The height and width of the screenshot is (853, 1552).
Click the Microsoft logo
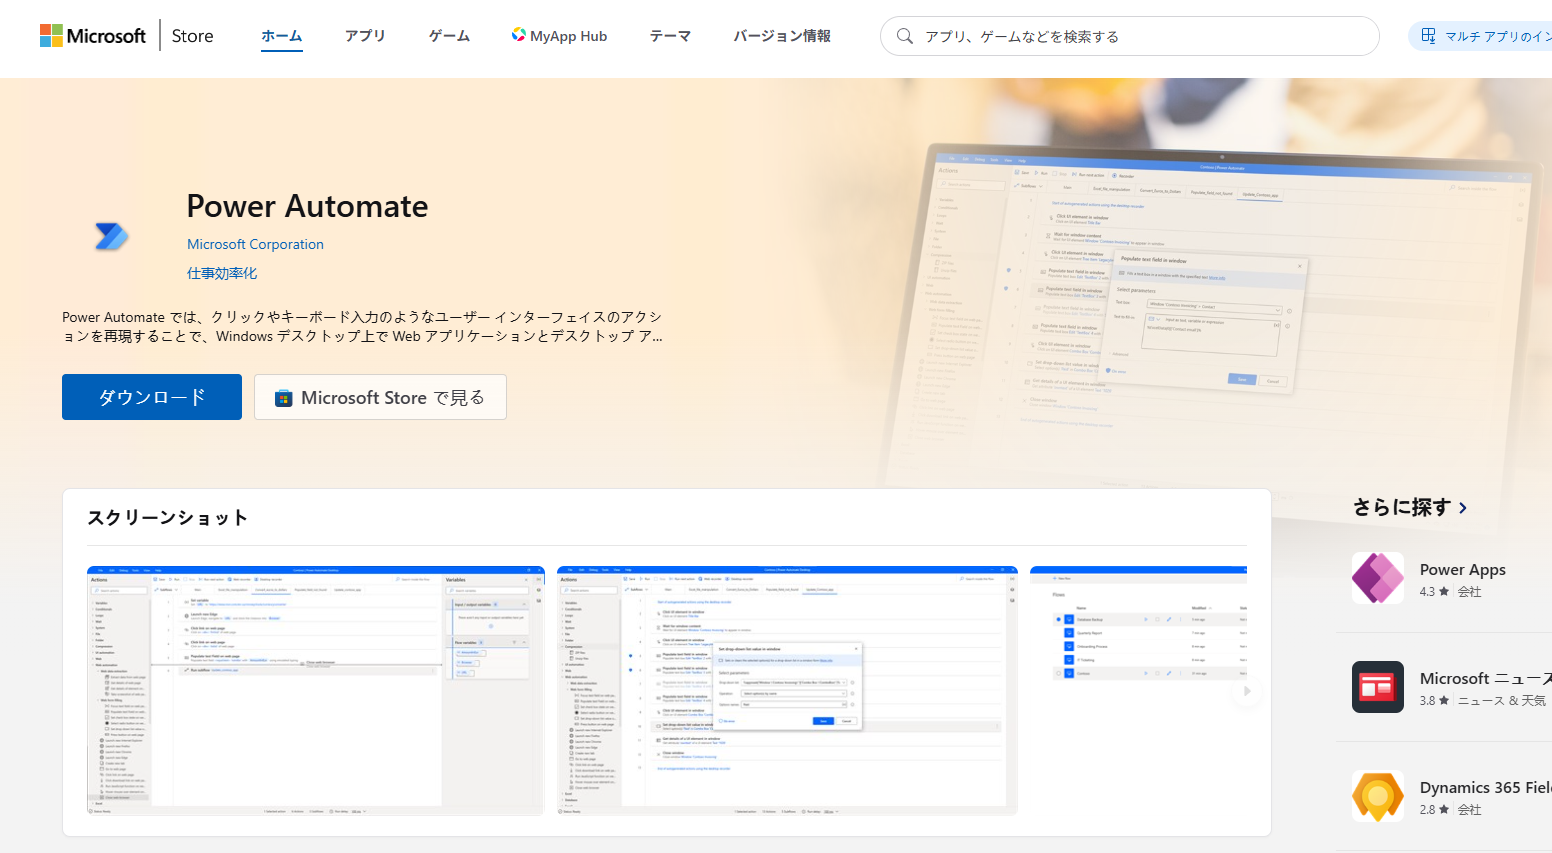coord(93,36)
